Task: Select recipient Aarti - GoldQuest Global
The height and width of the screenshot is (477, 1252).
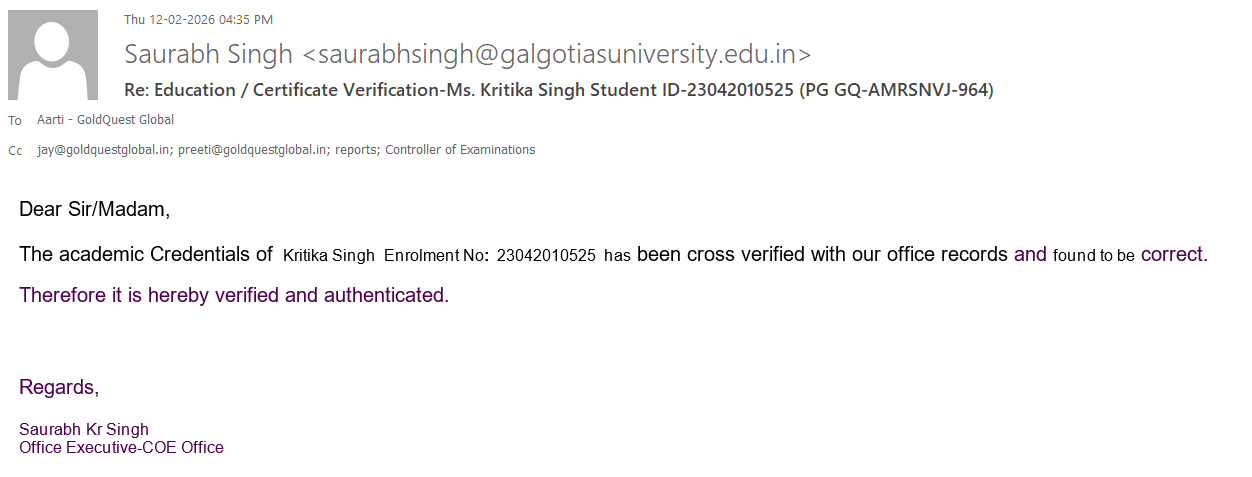Action: tap(105, 120)
